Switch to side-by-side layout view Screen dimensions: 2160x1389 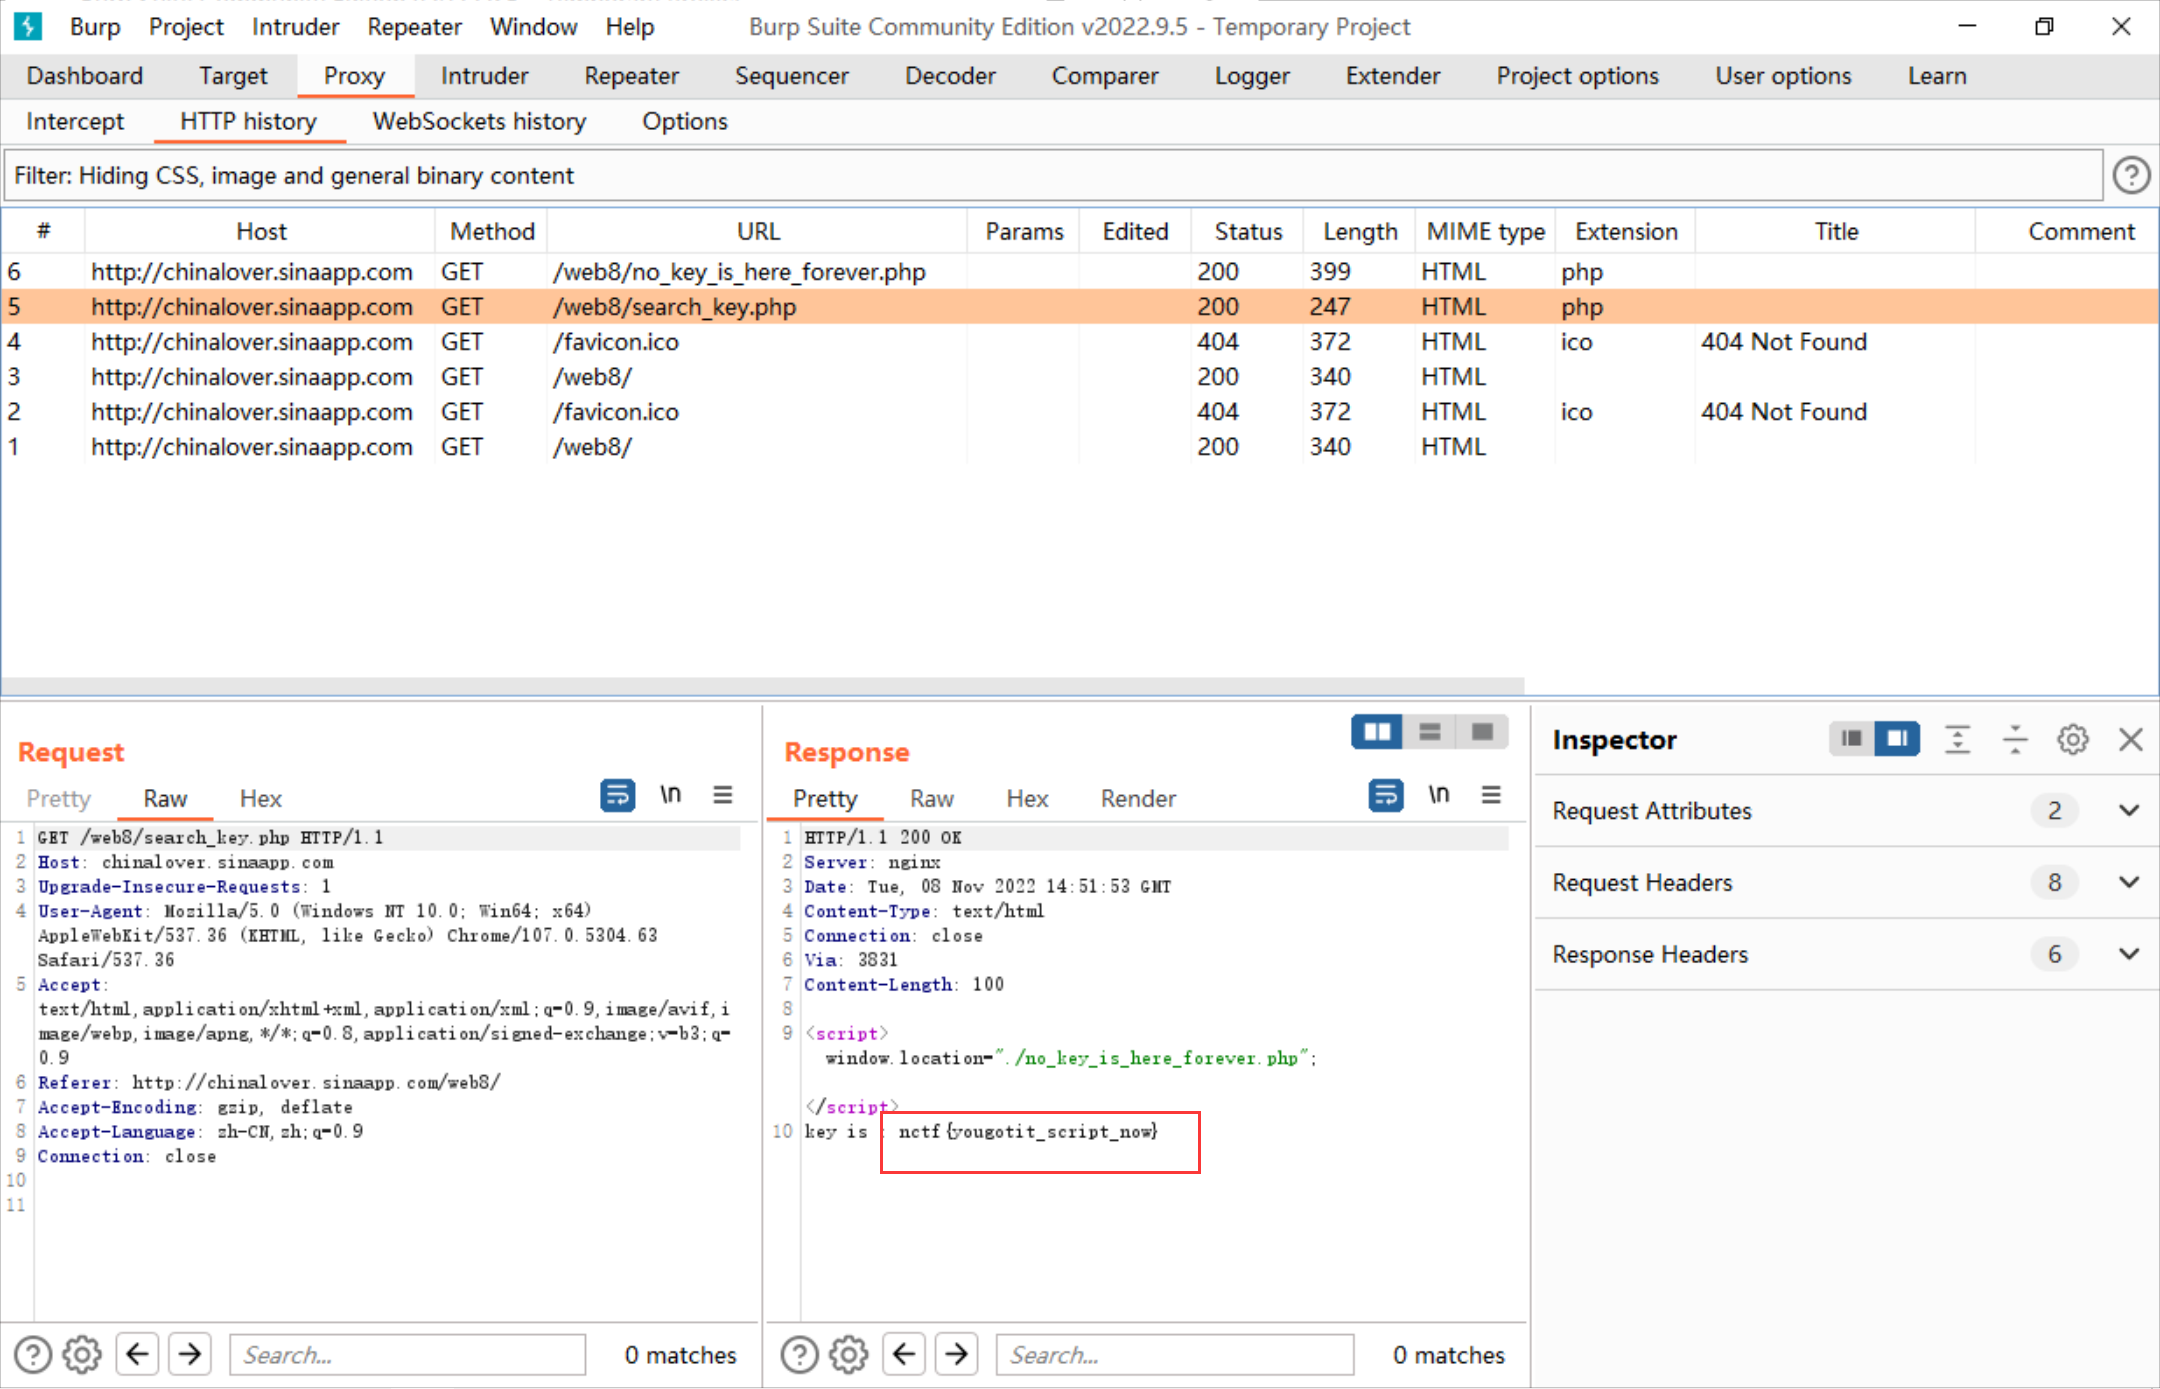1377,732
